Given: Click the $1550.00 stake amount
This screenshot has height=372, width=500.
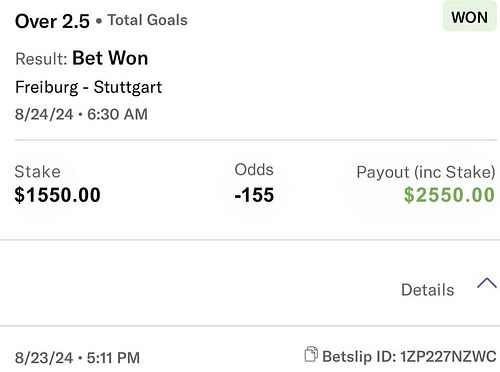Looking at the screenshot, I should point(57,195).
